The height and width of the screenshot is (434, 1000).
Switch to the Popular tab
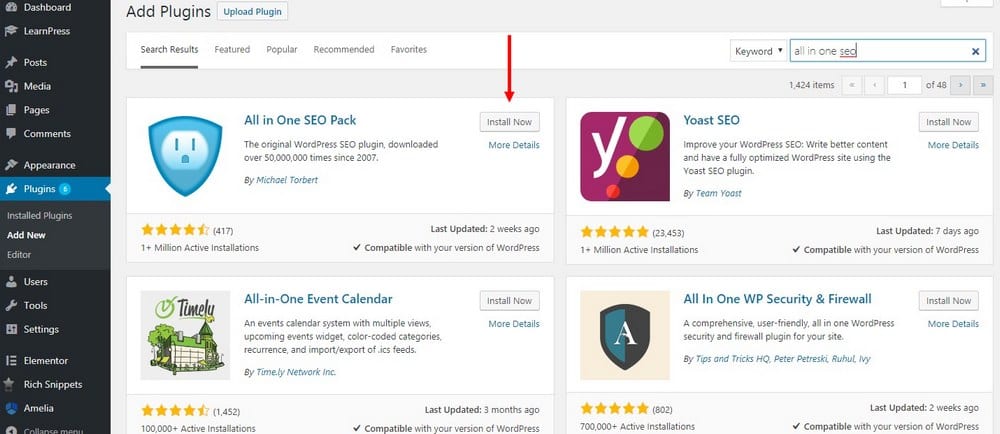point(282,49)
